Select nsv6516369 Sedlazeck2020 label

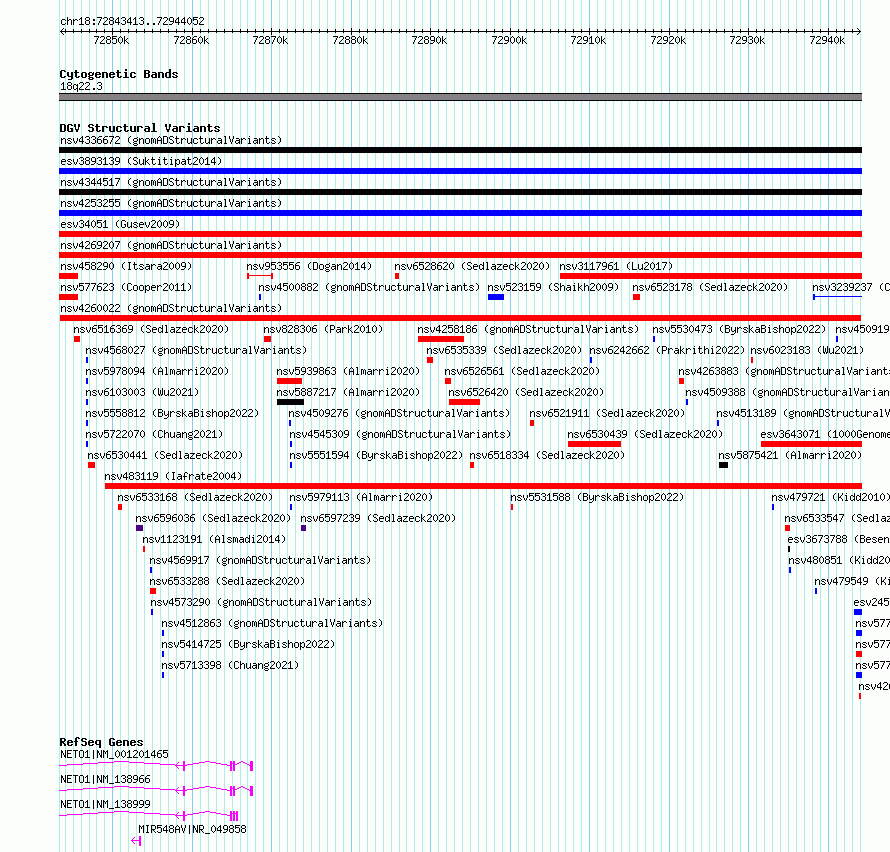pyautogui.click(x=151, y=329)
